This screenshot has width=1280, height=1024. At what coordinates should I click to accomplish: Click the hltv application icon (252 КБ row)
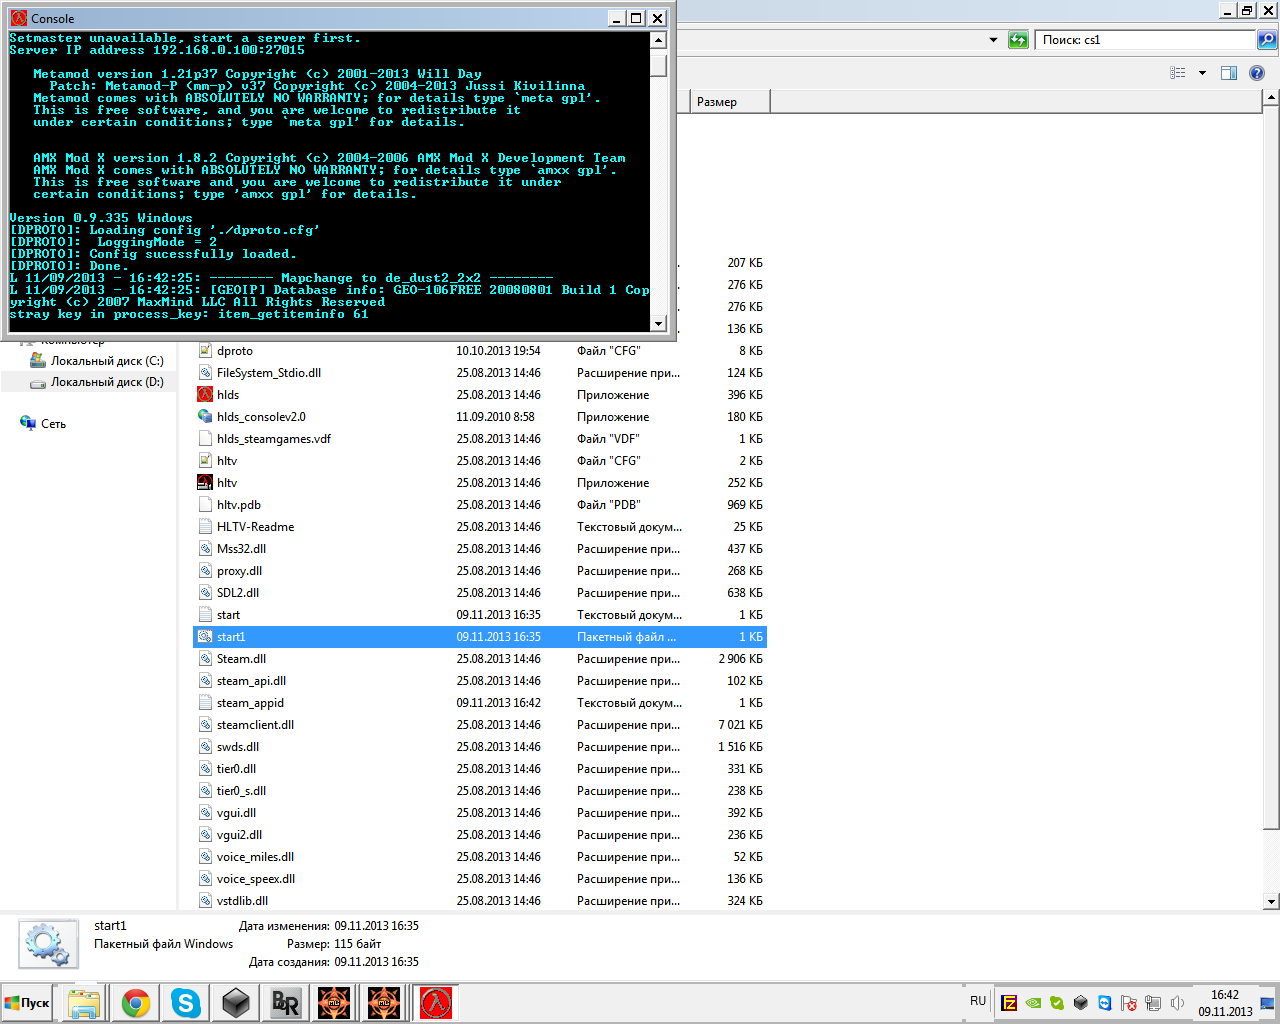[x=205, y=483]
